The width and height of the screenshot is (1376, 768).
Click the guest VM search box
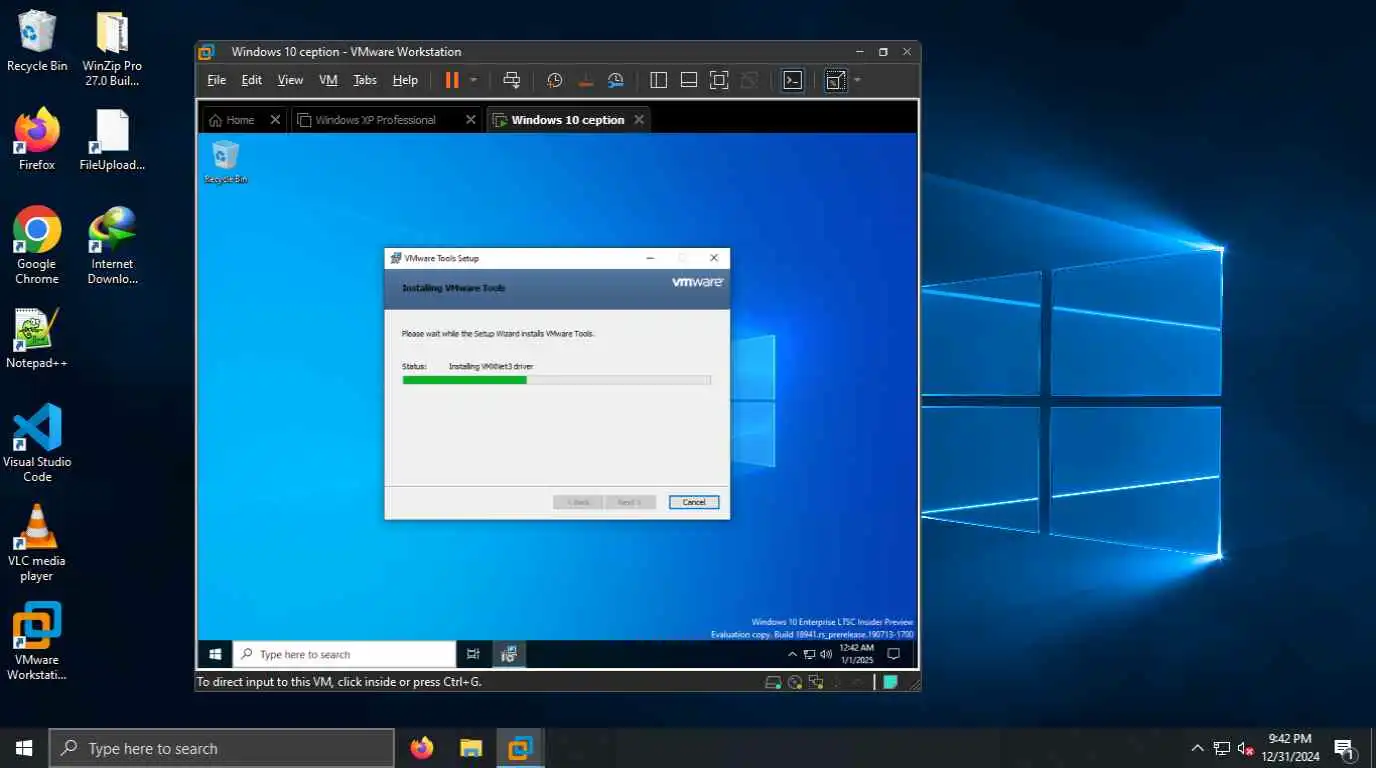(344, 654)
